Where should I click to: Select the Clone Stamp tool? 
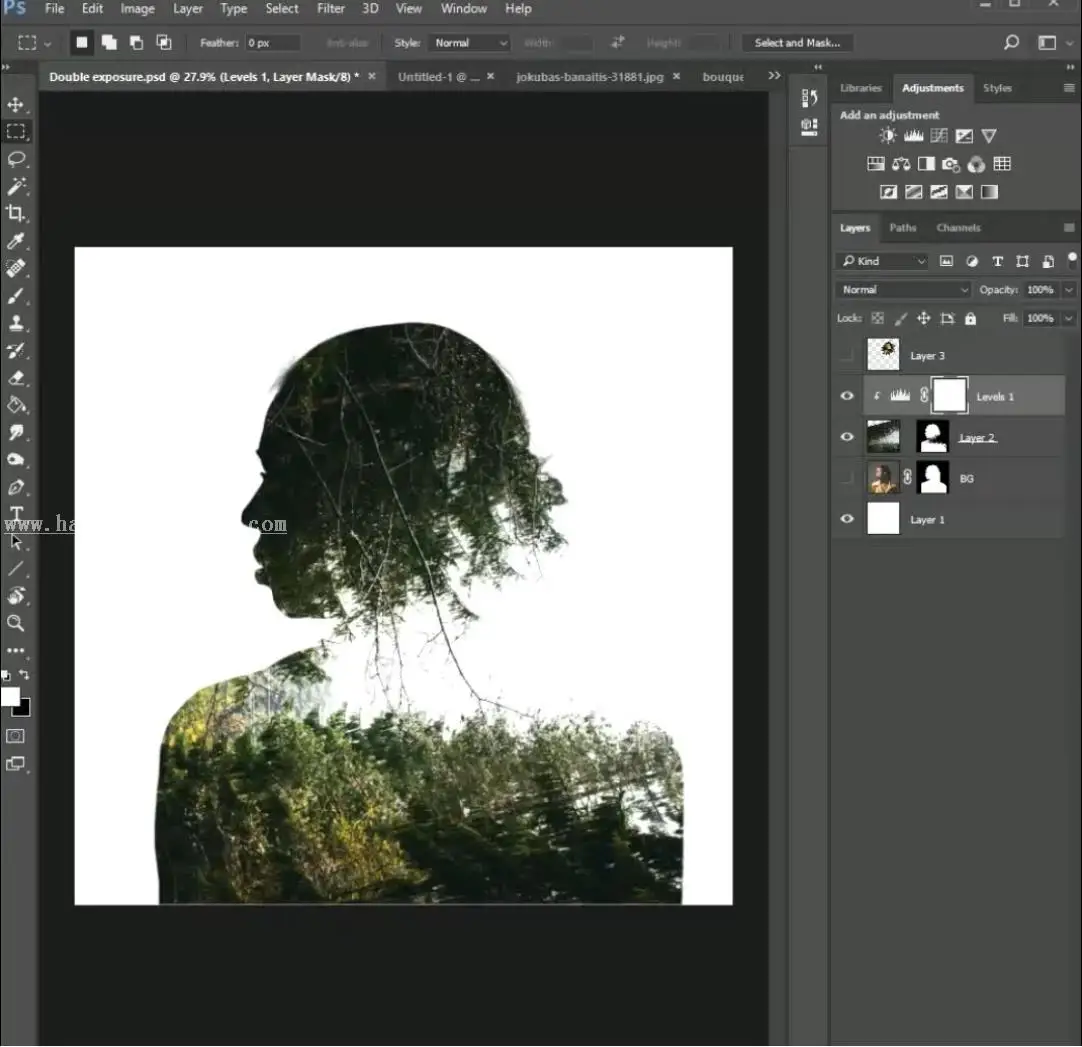pos(16,323)
